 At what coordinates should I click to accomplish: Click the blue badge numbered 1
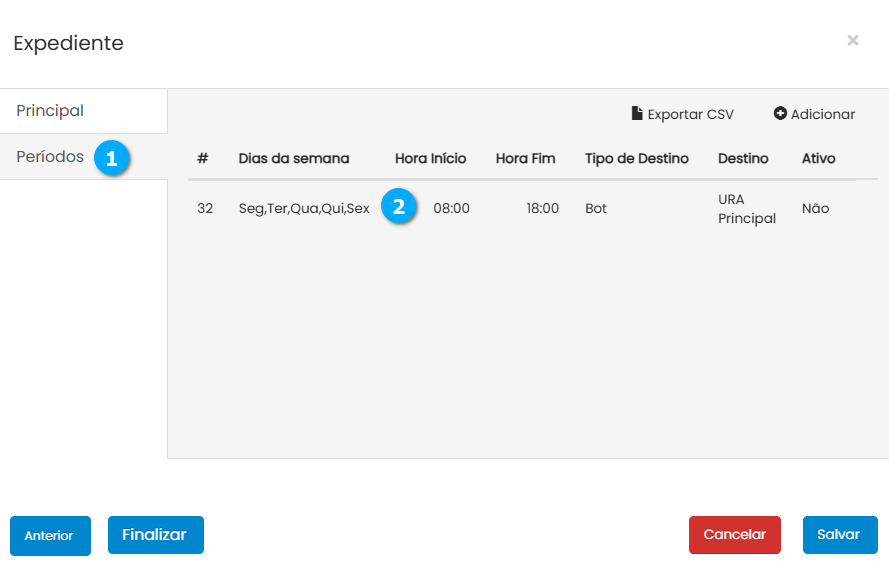[x=112, y=158]
